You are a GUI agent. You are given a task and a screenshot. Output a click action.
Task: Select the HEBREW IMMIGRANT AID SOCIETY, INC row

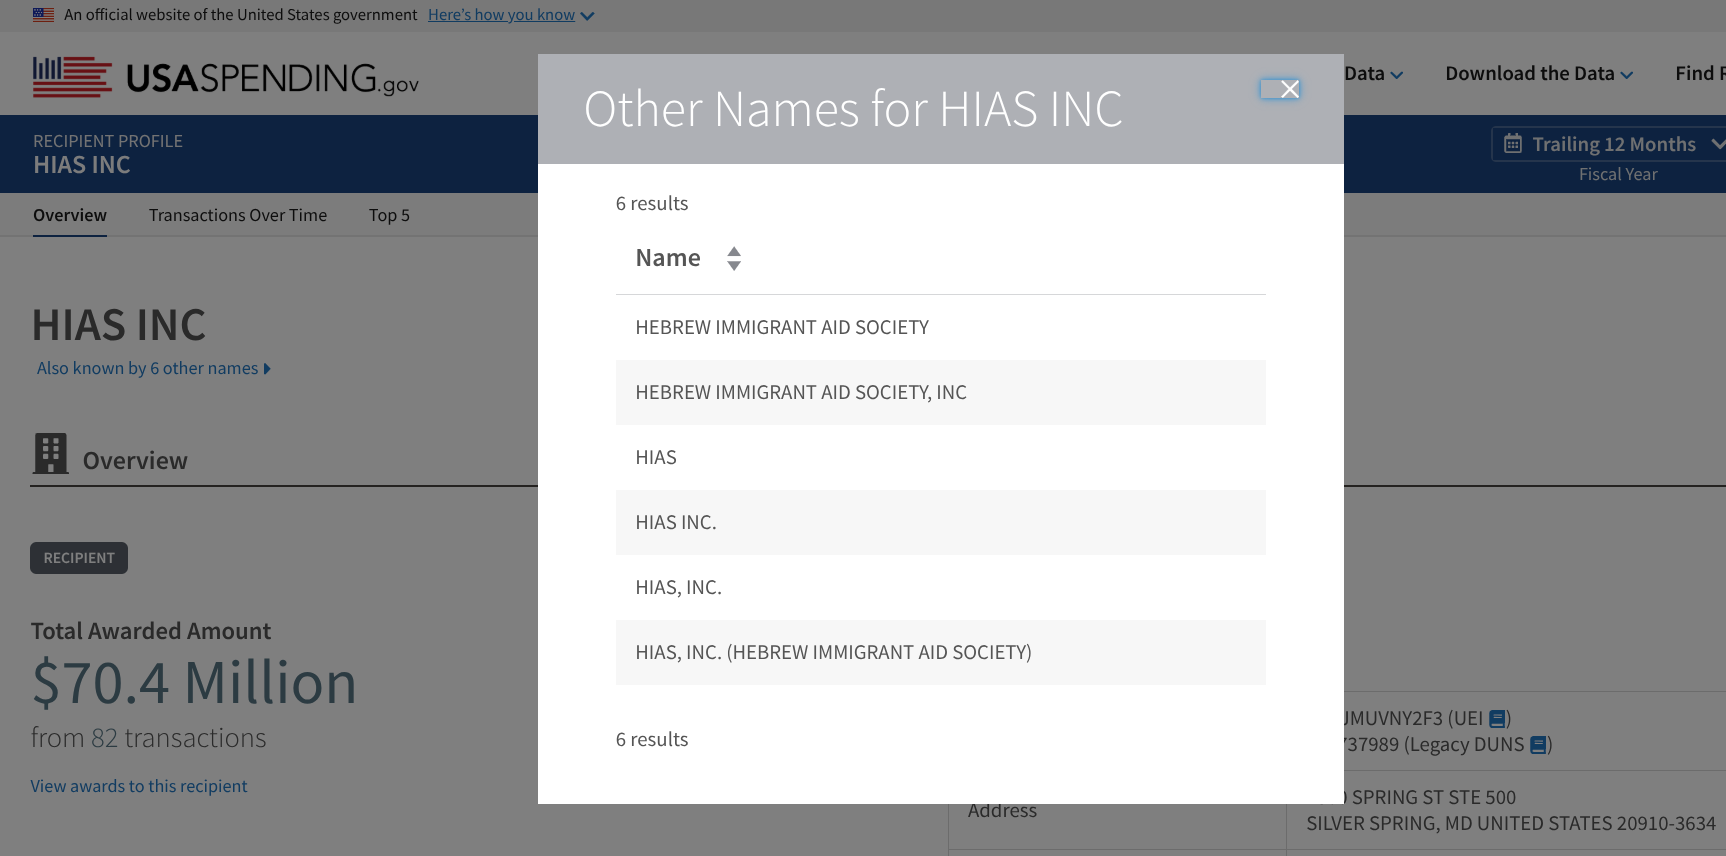pyautogui.click(x=941, y=392)
